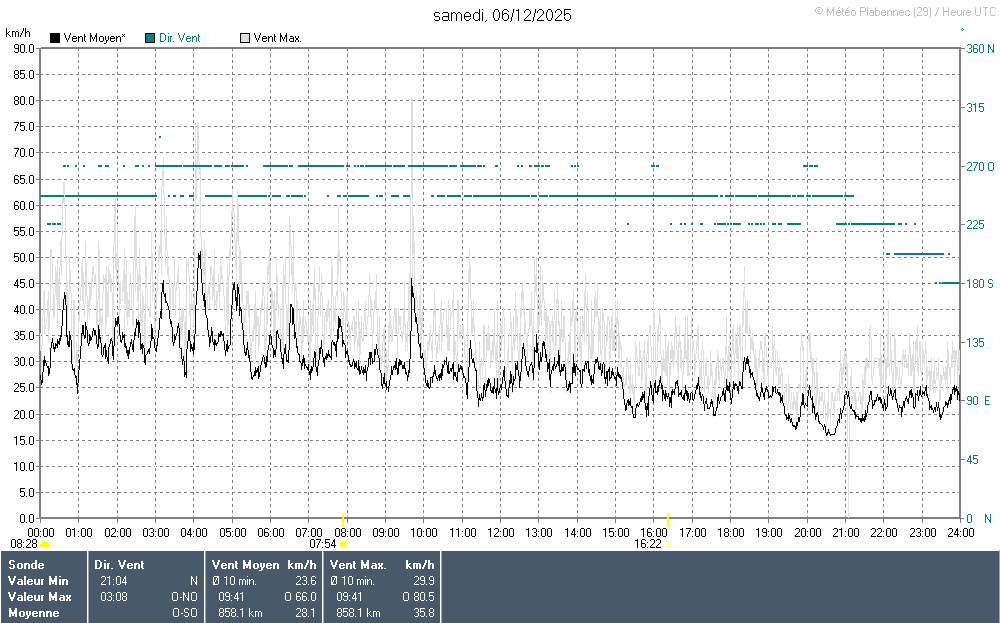This screenshot has width=1000, height=623.
Task: Click the Sonde header in the table
Action: [x=26, y=565]
